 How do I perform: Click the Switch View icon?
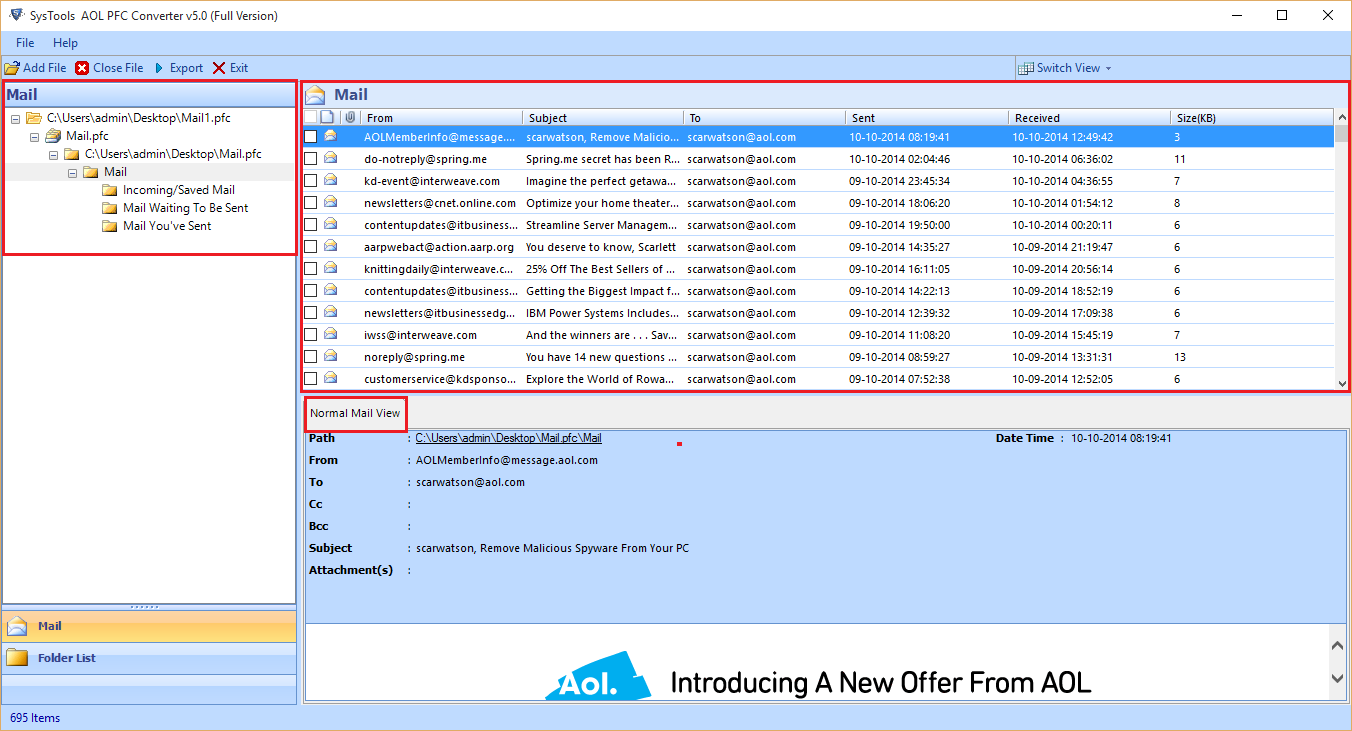[x=1026, y=67]
